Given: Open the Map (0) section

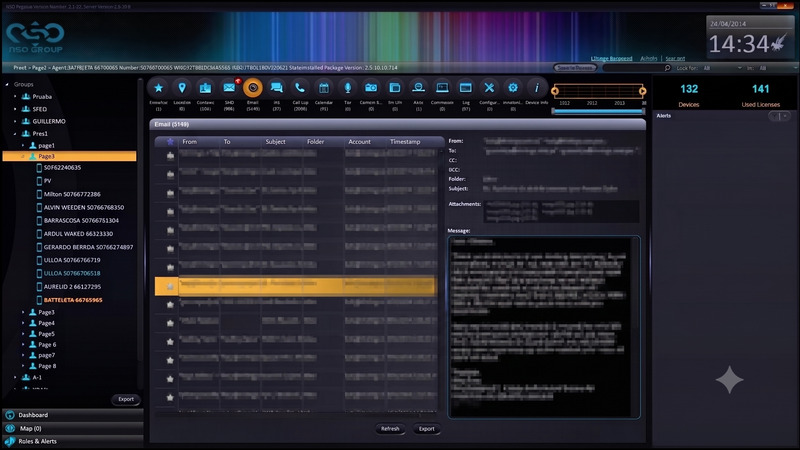Looking at the screenshot, I should point(73,429).
